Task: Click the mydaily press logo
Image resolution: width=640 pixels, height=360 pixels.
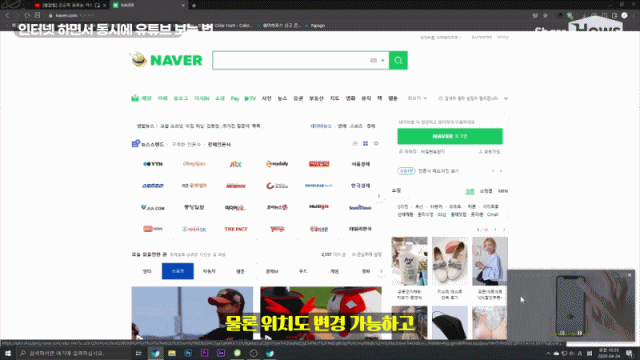Action: coord(277,164)
